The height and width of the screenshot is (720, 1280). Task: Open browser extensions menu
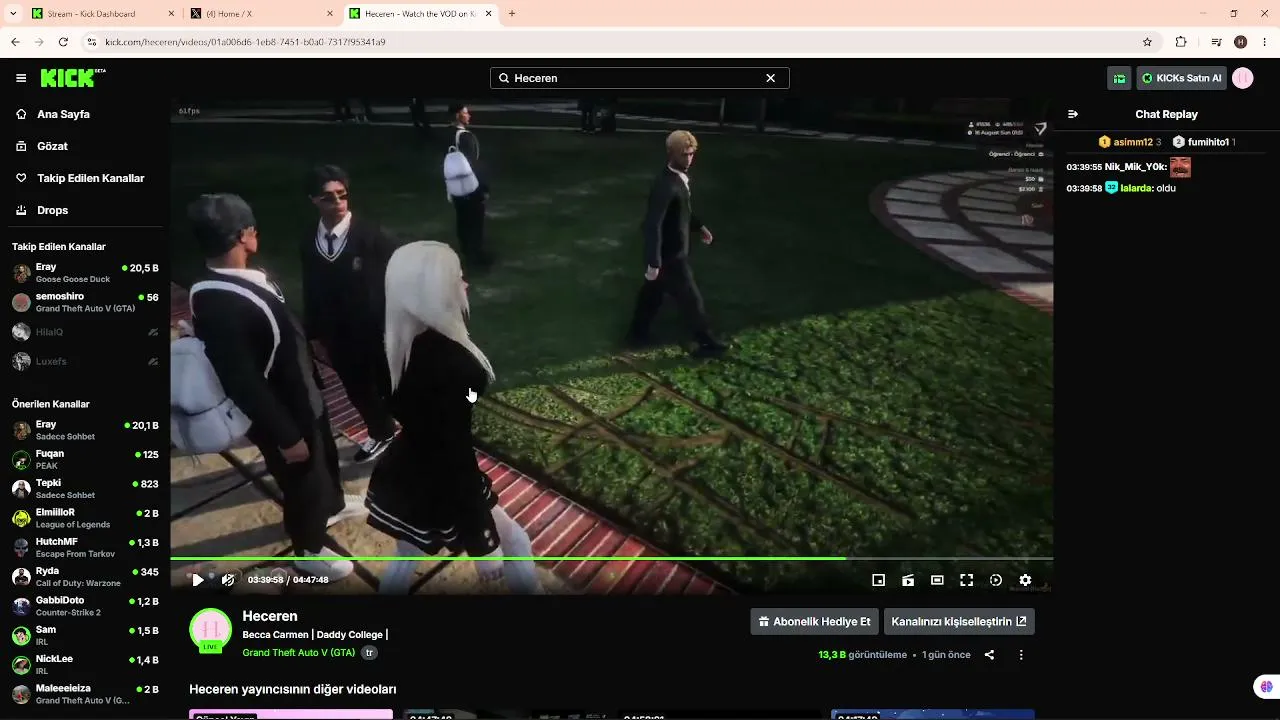[1181, 42]
